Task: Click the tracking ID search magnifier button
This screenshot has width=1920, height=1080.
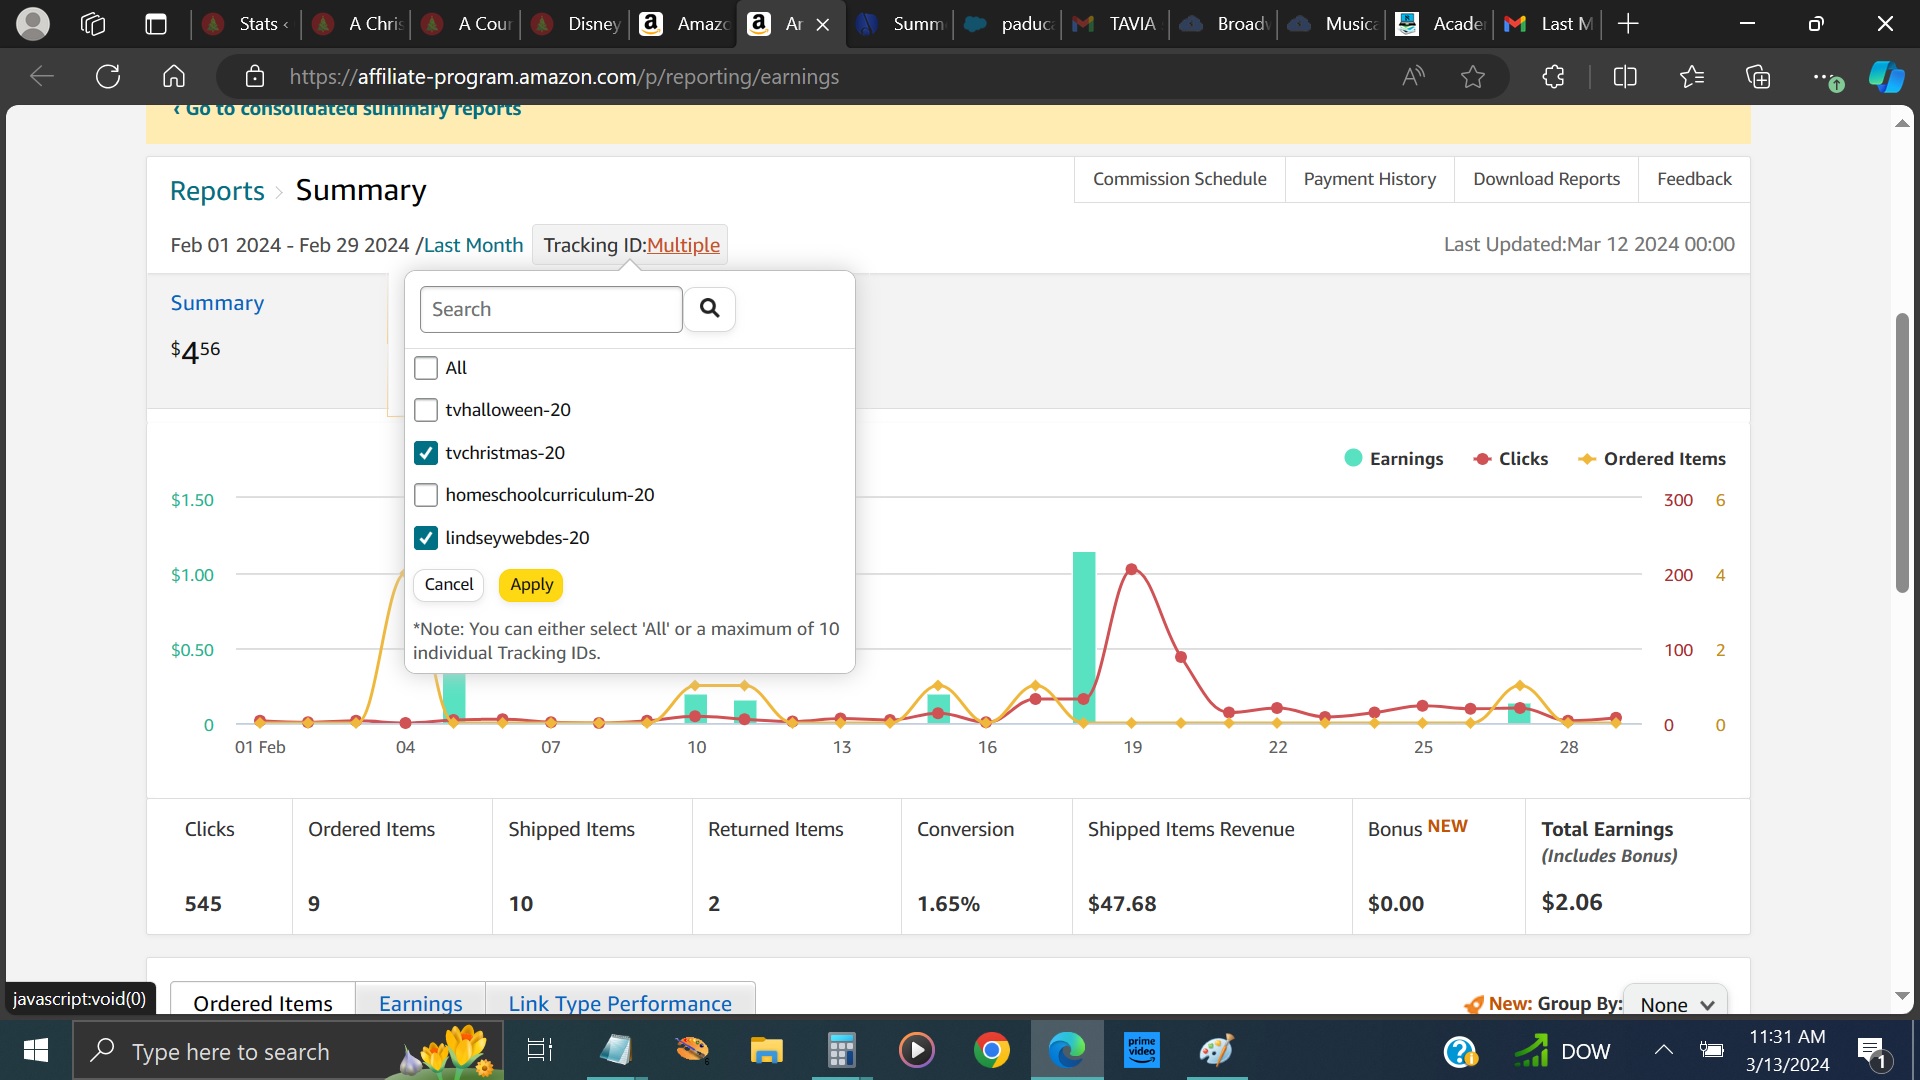Action: (710, 309)
